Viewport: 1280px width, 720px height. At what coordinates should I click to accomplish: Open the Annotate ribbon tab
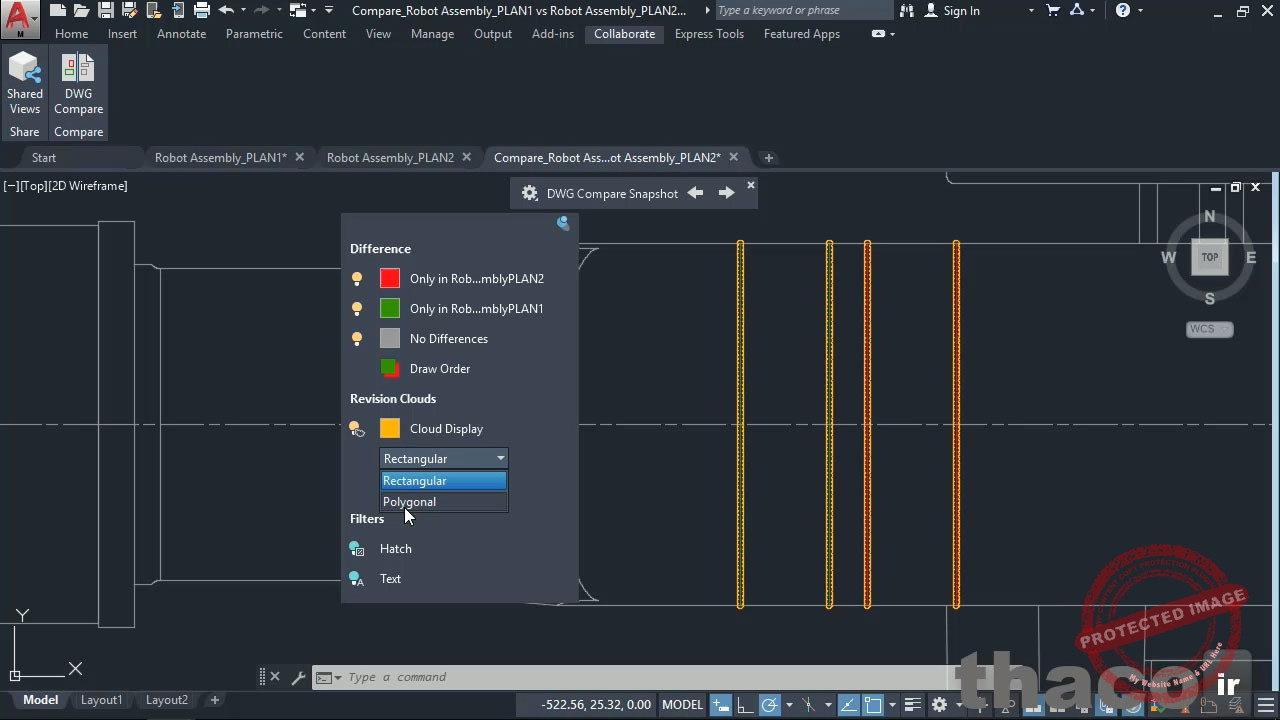[182, 34]
